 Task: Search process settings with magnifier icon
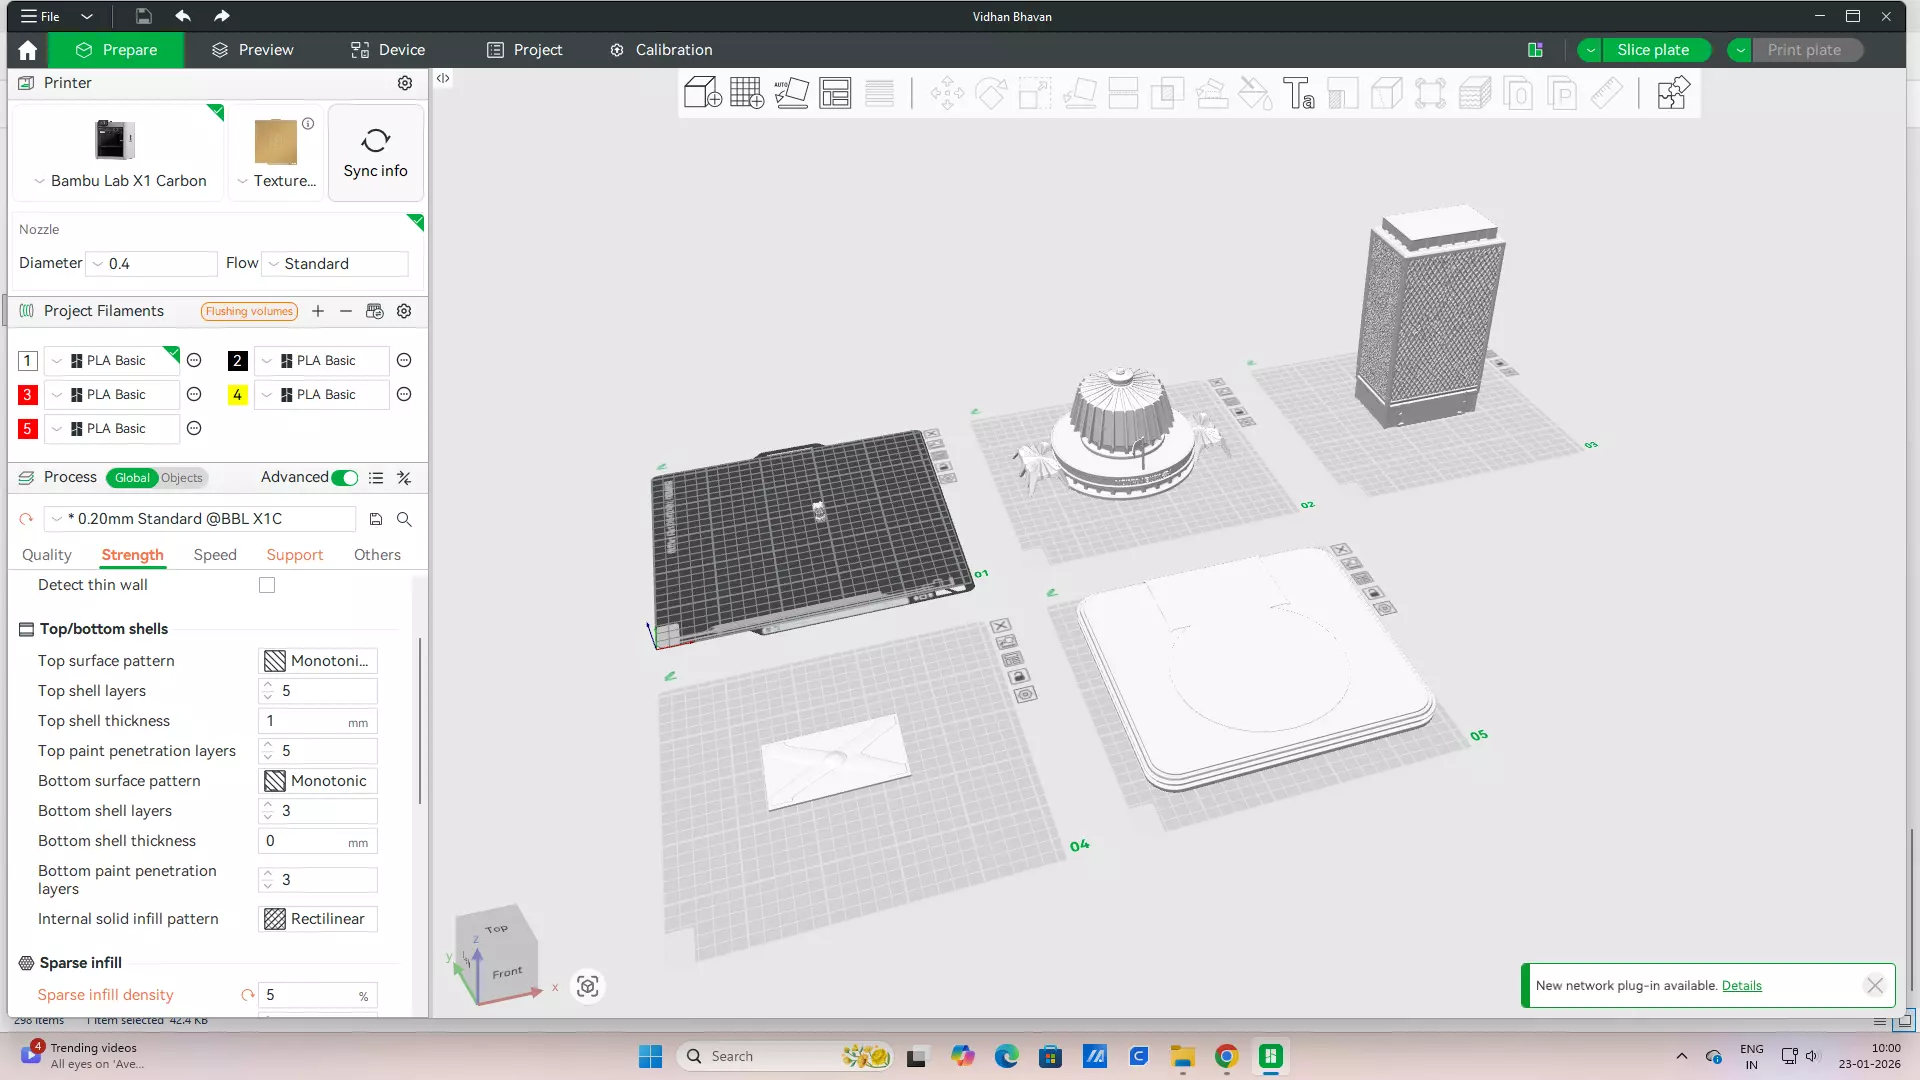(x=404, y=519)
